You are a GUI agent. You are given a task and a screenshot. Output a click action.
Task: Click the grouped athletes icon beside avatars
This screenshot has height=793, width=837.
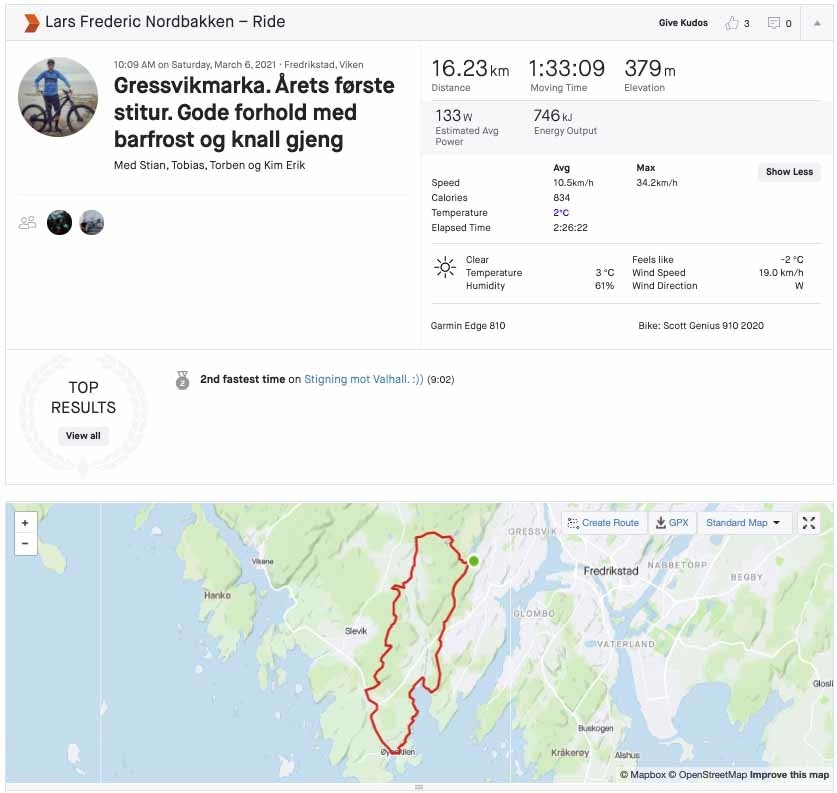pyautogui.click(x=26, y=222)
